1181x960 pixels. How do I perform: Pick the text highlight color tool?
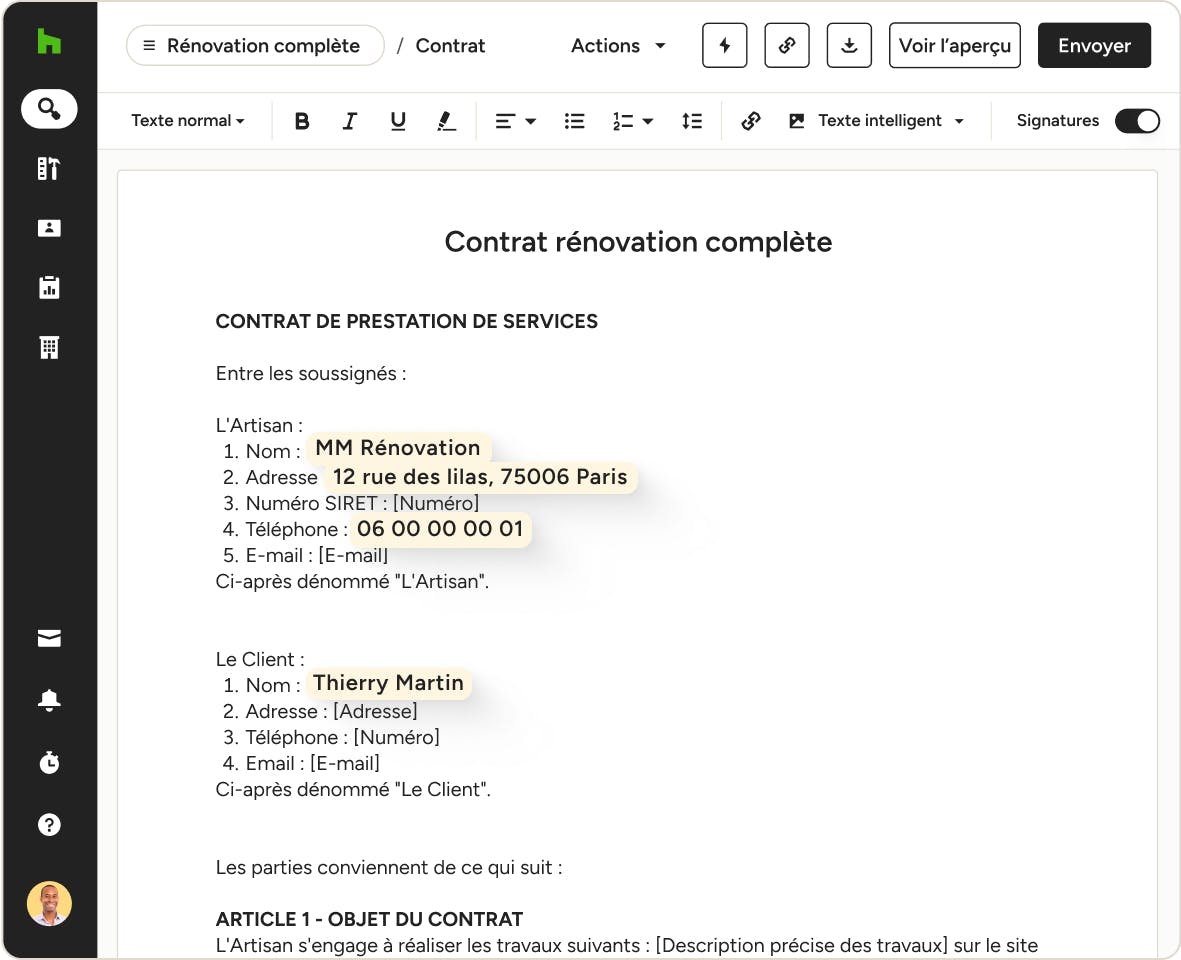tap(446, 121)
